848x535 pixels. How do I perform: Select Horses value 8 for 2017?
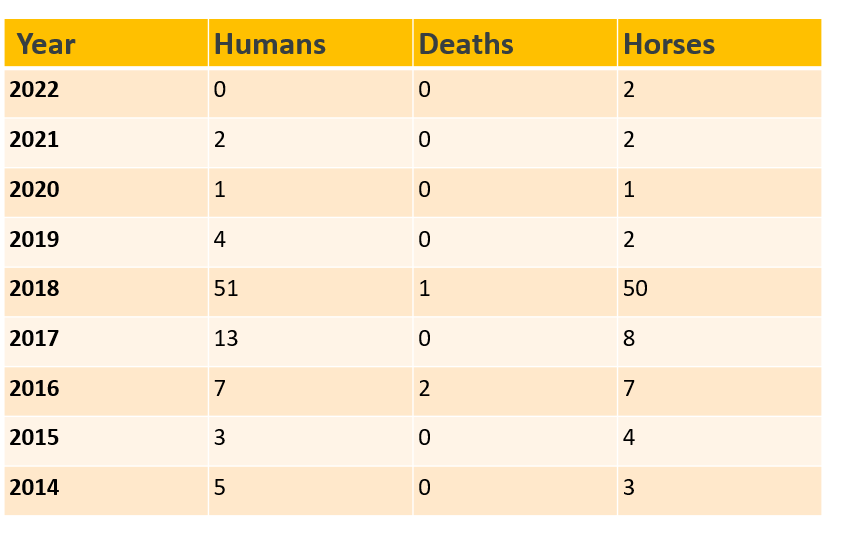[629, 339]
